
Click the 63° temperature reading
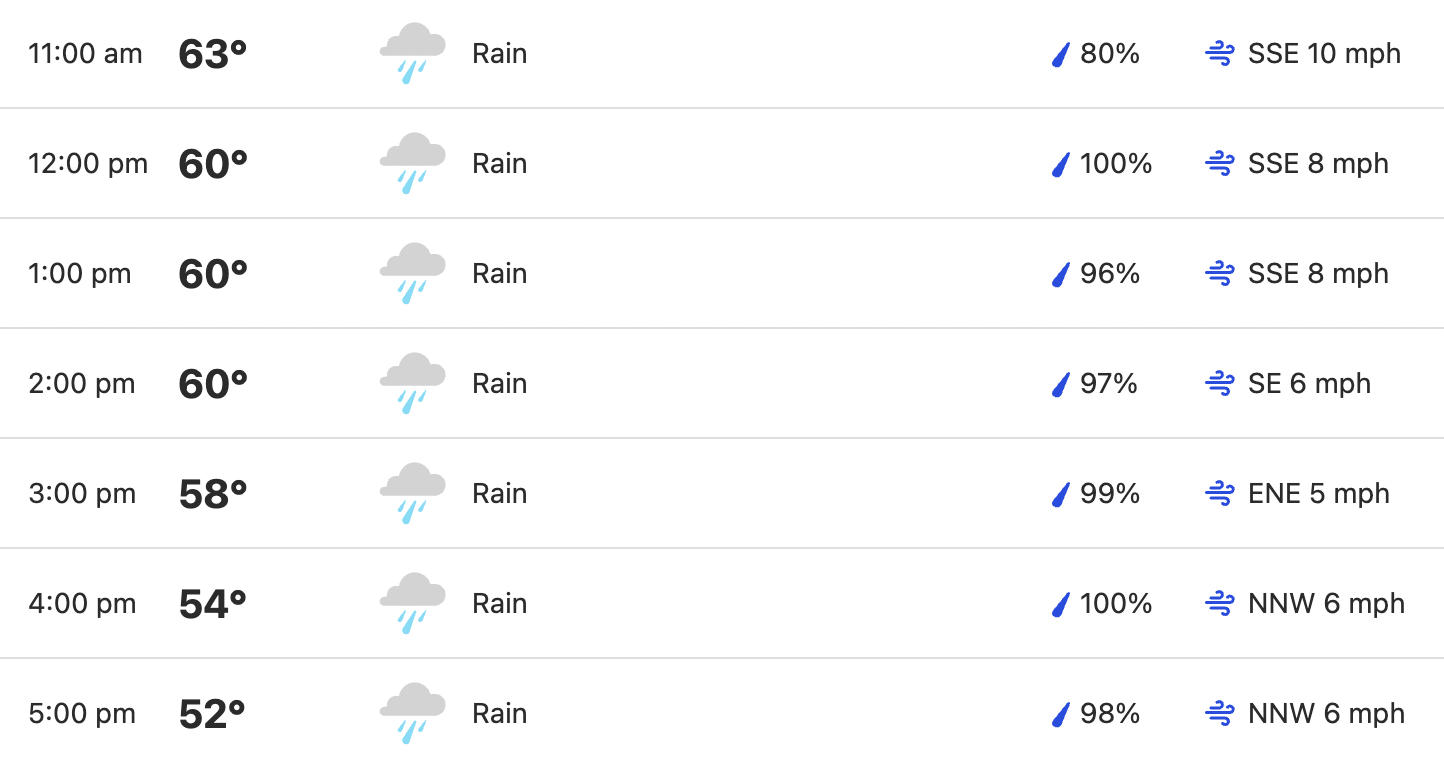click(213, 54)
